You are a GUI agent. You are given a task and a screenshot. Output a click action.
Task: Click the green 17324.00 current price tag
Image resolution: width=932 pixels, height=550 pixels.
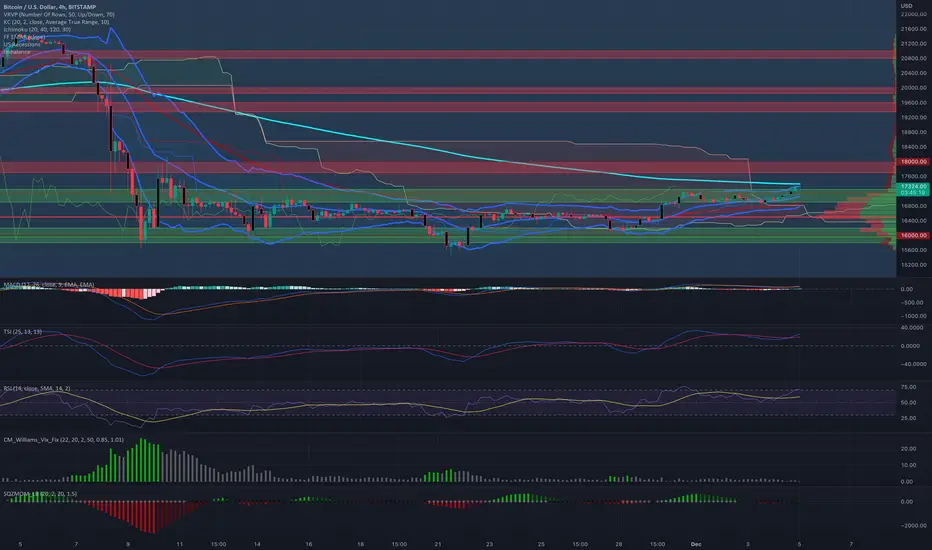914,189
